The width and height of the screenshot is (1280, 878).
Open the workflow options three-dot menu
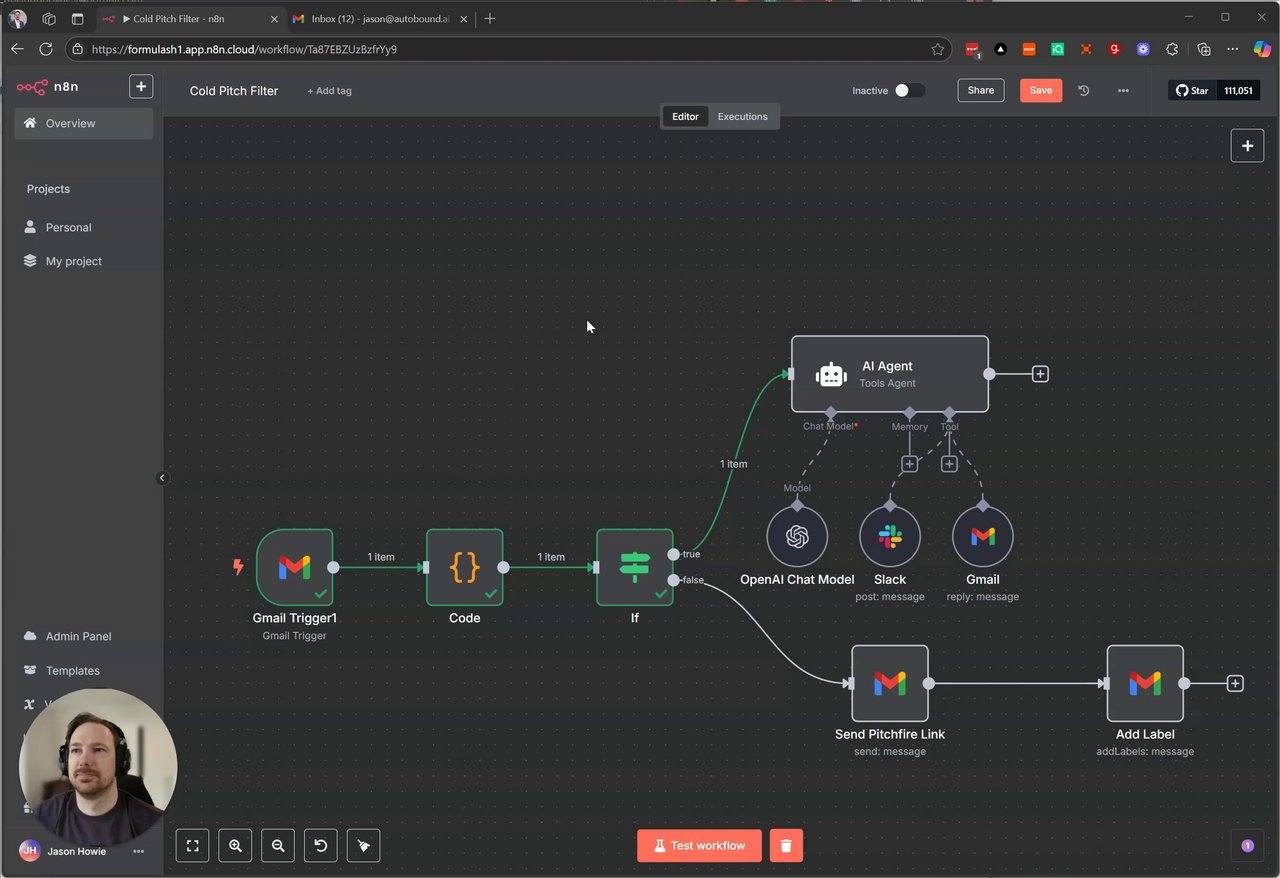click(1123, 90)
